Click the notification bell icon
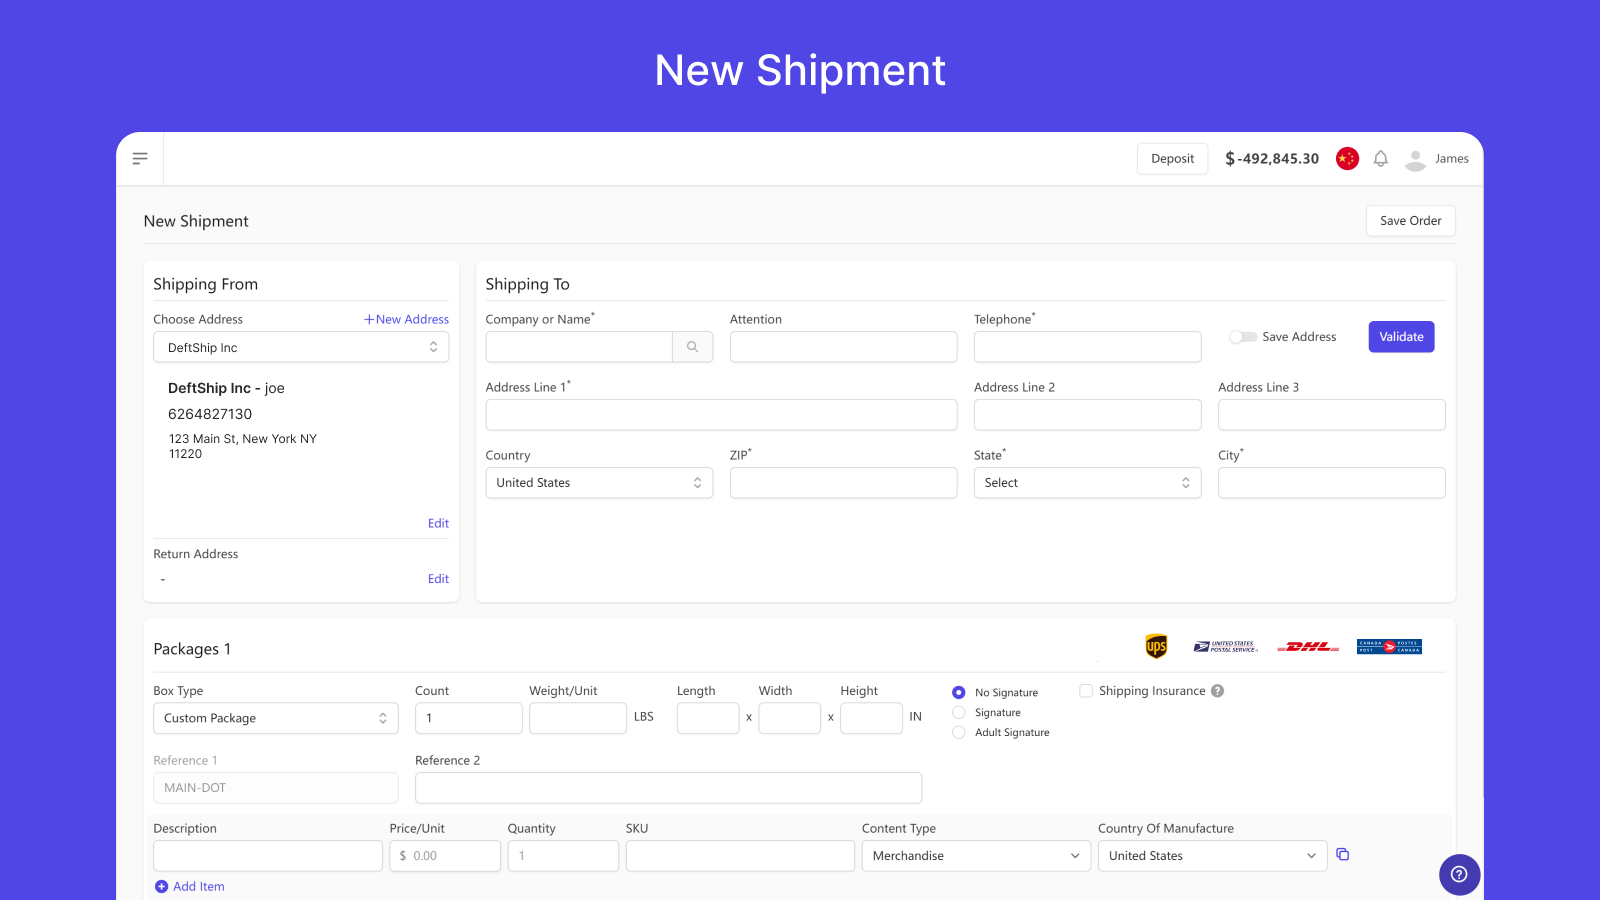 coord(1380,159)
